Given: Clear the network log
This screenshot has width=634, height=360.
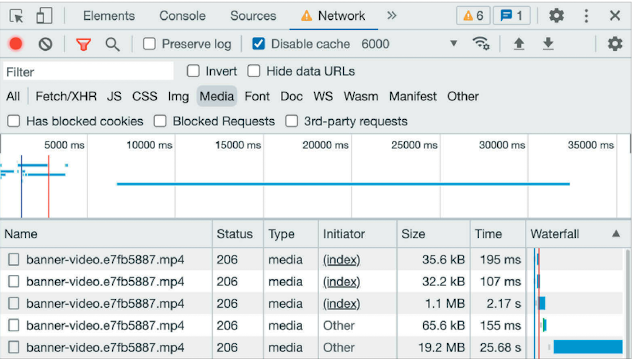Looking at the screenshot, I should [45, 44].
